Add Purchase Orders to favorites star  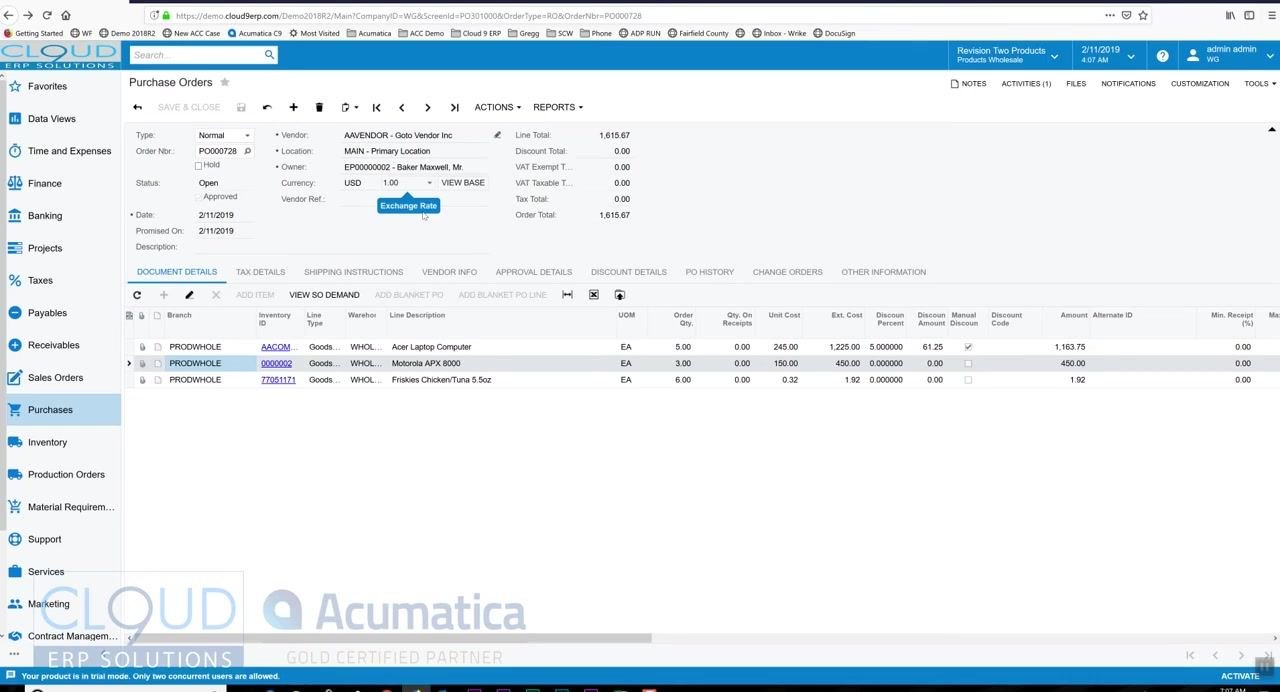coord(225,82)
